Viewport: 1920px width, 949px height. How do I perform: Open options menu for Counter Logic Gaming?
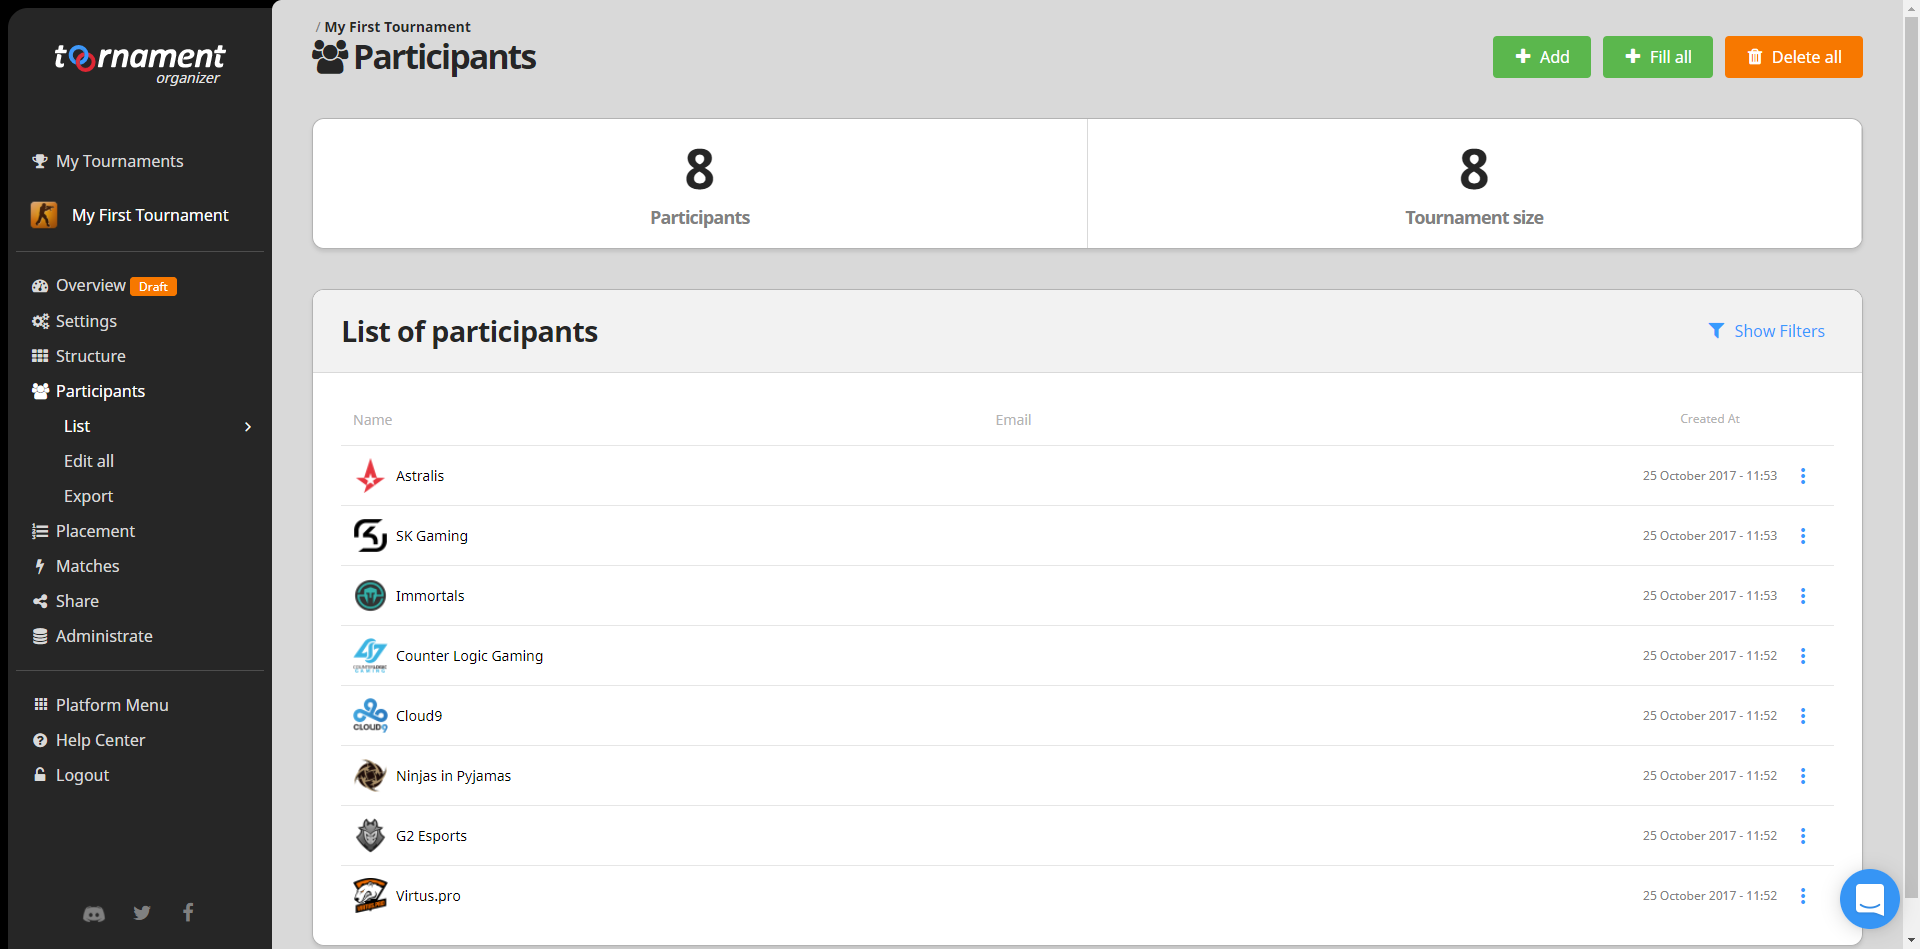click(x=1803, y=656)
